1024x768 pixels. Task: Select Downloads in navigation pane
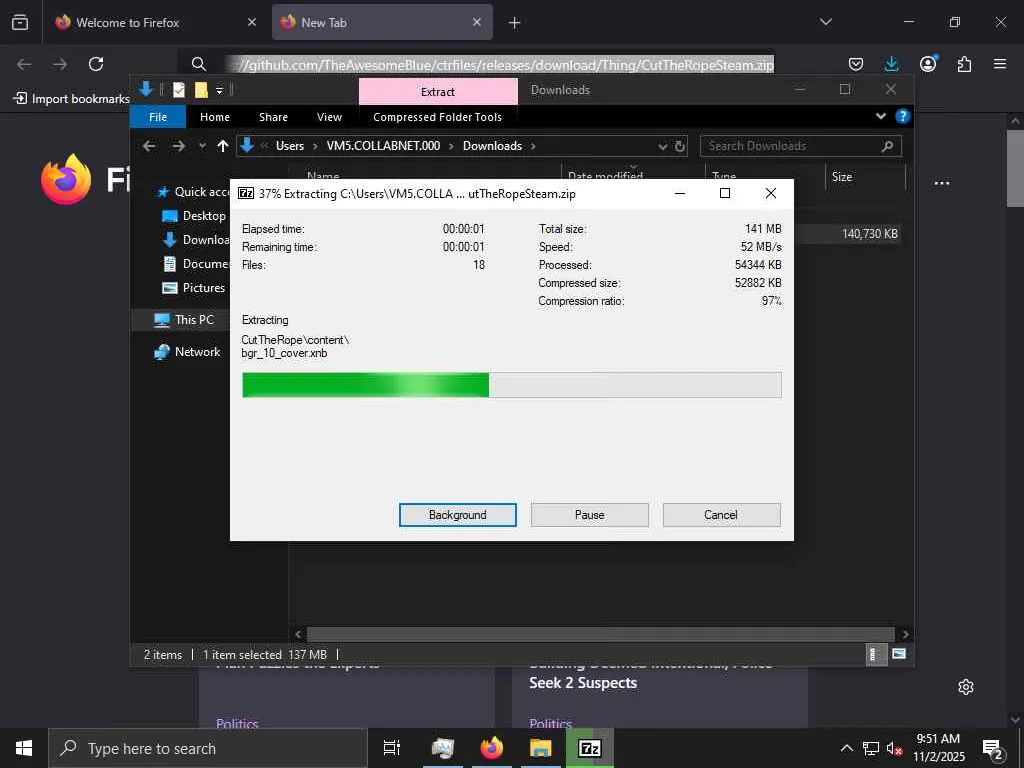click(196, 240)
